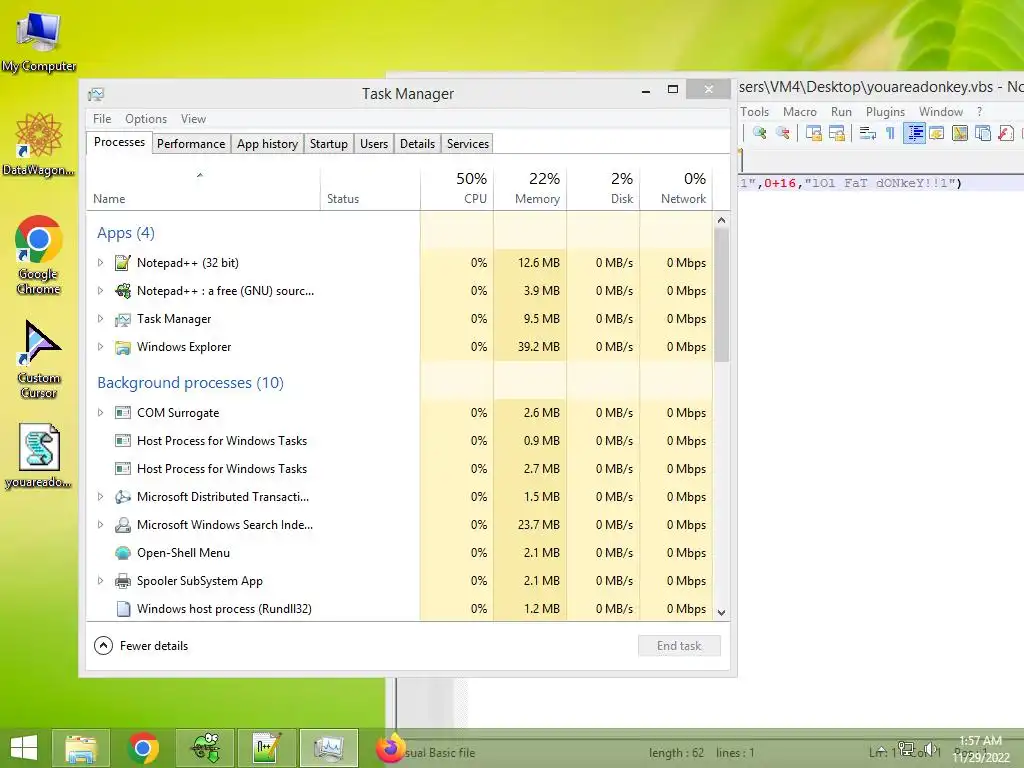This screenshot has height=768, width=1024.
Task: Expand Windows Explorer process group
Action: pos(100,347)
